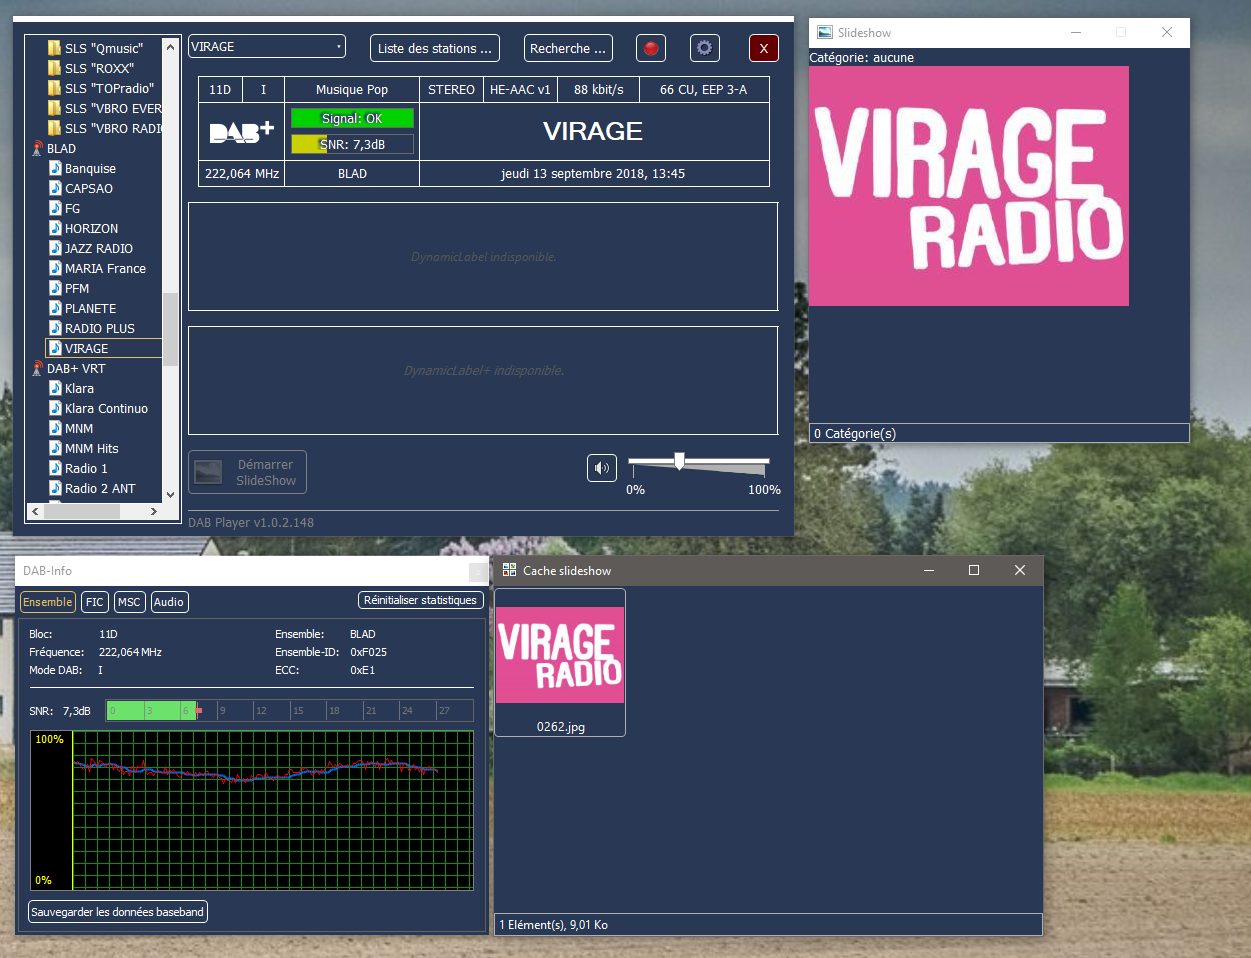The height and width of the screenshot is (958, 1251).
Task: Click the DAB+ logo
Action: (241, 132)
